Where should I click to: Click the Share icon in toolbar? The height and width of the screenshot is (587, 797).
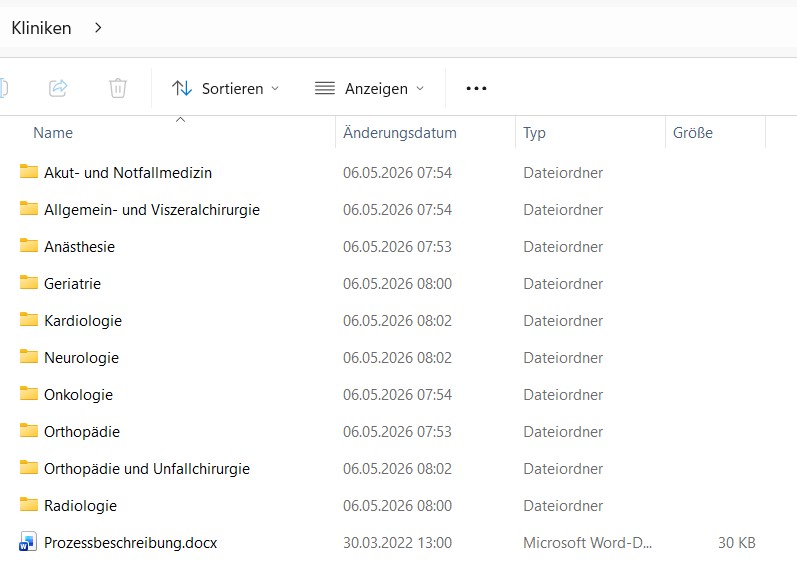click(58, 88)
